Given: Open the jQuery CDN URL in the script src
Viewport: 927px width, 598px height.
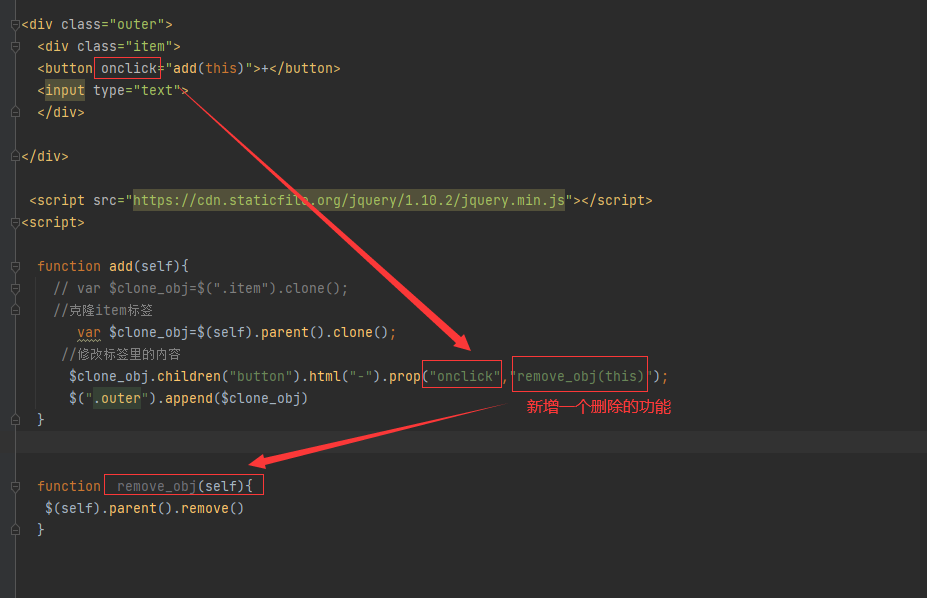Looking at the screenshot, I should (x=349, y=200).
